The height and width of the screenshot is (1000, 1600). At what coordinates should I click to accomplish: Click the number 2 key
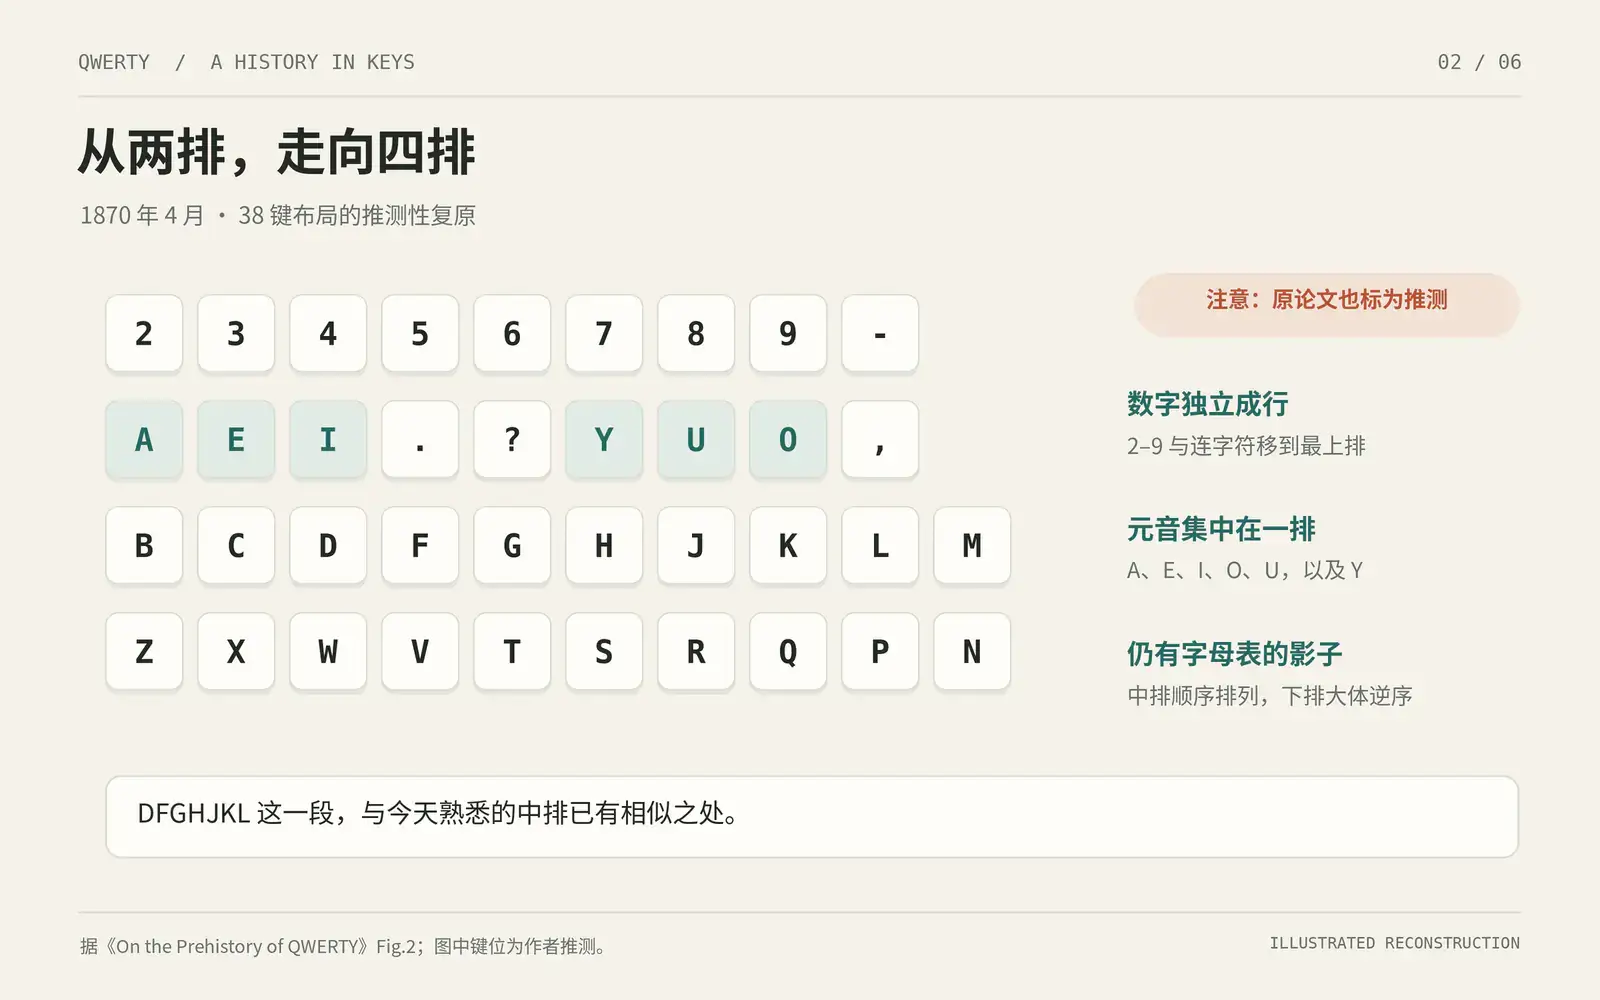[144, 333]
